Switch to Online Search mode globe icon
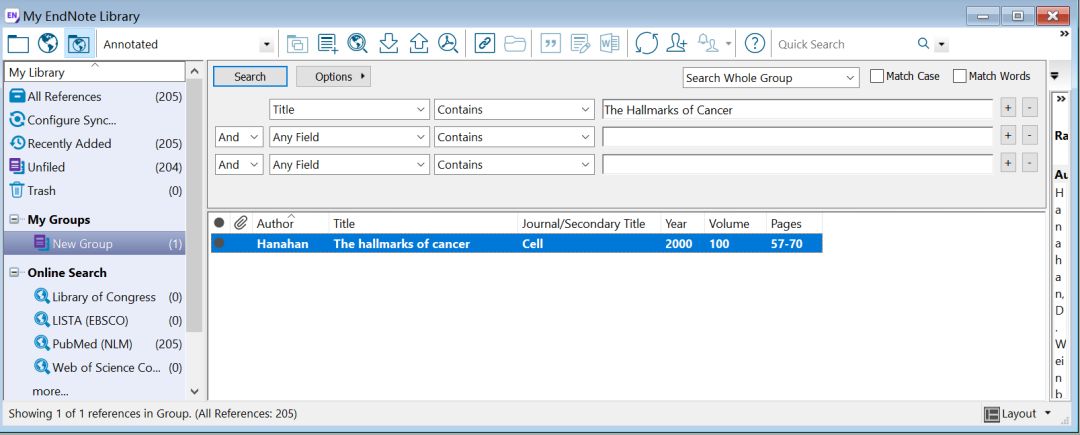Image resolution: width=1080 pixels, height=435 pixels. 48,44
